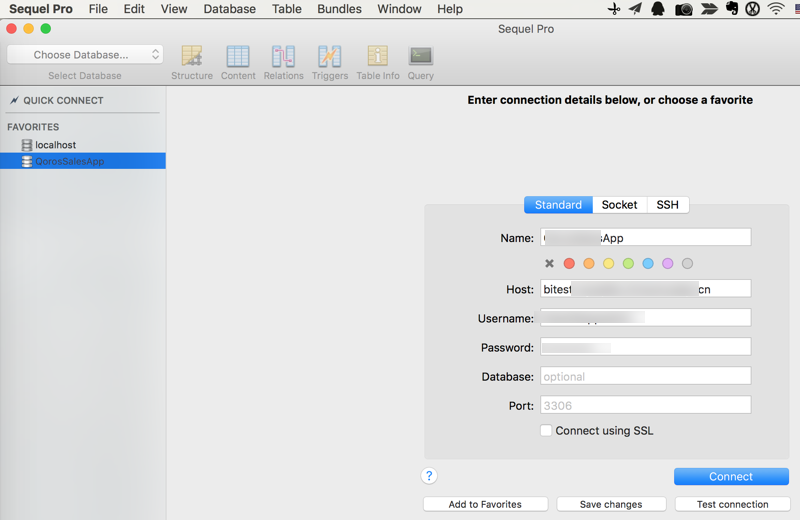This screenshot has width=800, height=520.
Task: Click the paper plane icon in menu bar
Action: point(635,9)
